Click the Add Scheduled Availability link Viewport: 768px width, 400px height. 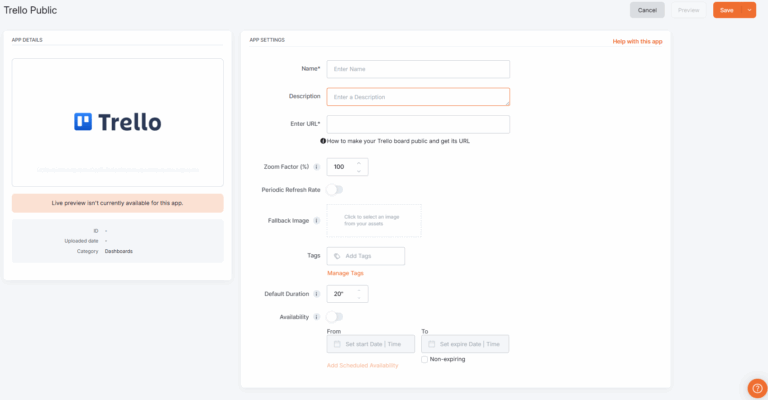pos(362,366)
